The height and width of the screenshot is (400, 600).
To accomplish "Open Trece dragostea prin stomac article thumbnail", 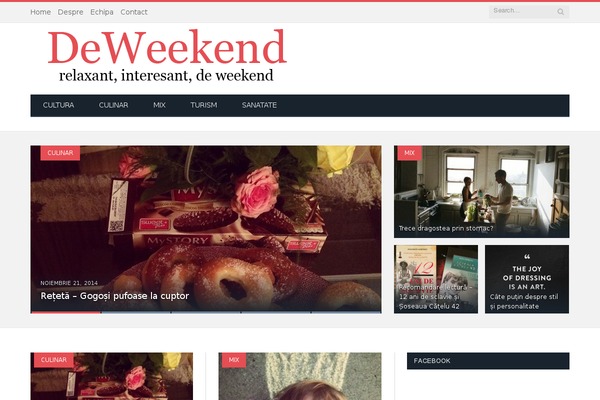I will click(x=481, y=191).
